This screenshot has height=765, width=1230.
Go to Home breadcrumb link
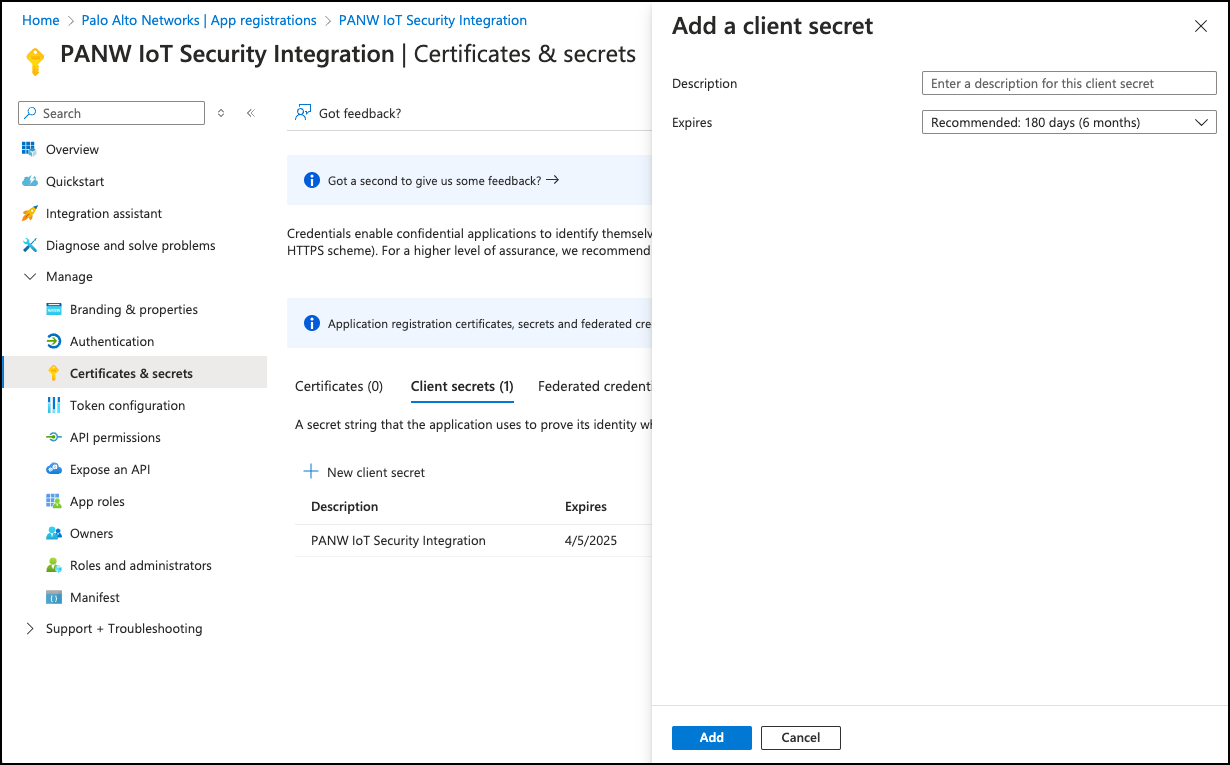tap(41, 20)
